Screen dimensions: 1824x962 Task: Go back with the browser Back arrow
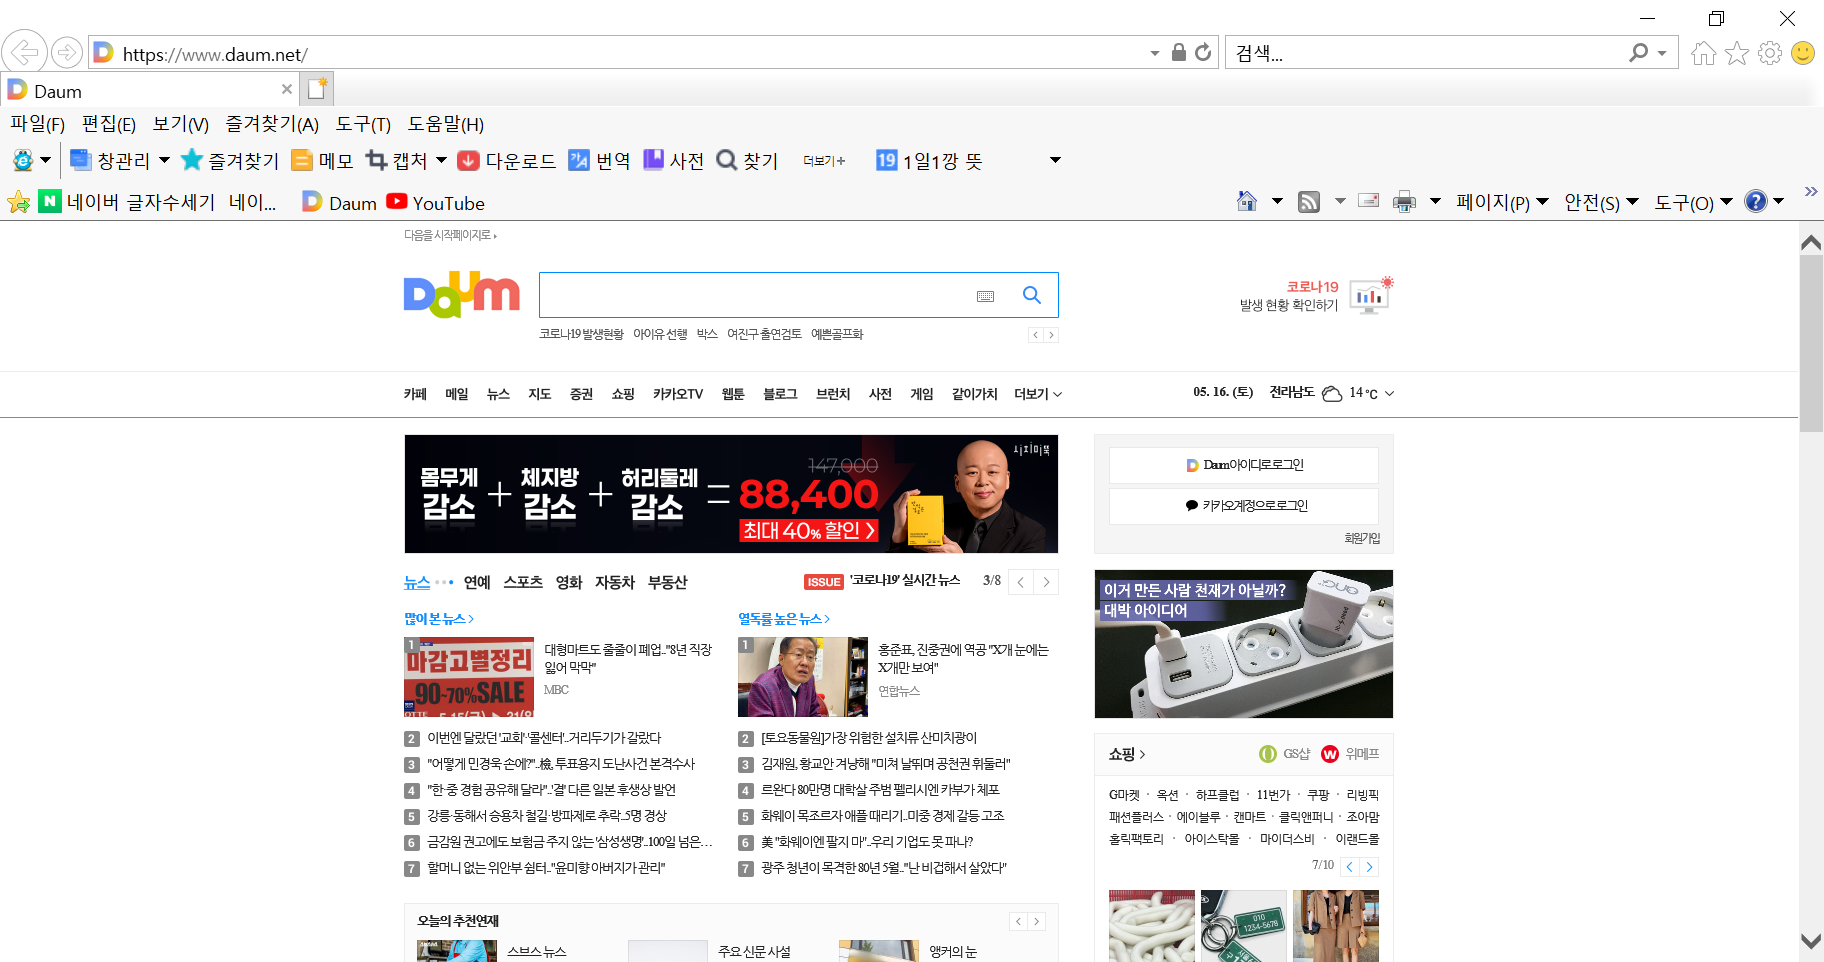(x=25, y=52)
